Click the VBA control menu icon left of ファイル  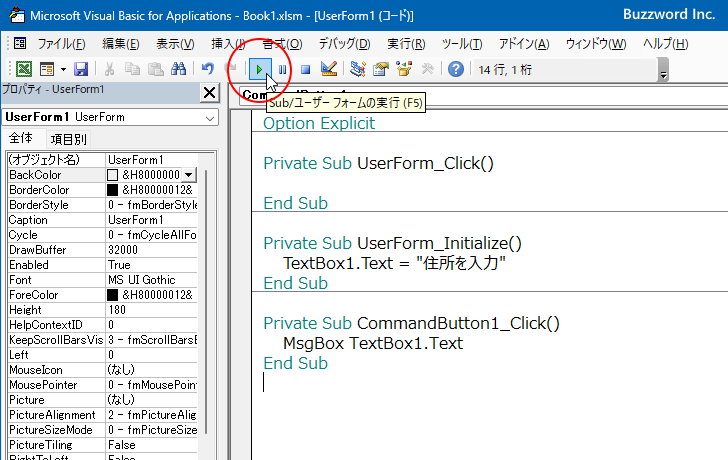(20, 44)
